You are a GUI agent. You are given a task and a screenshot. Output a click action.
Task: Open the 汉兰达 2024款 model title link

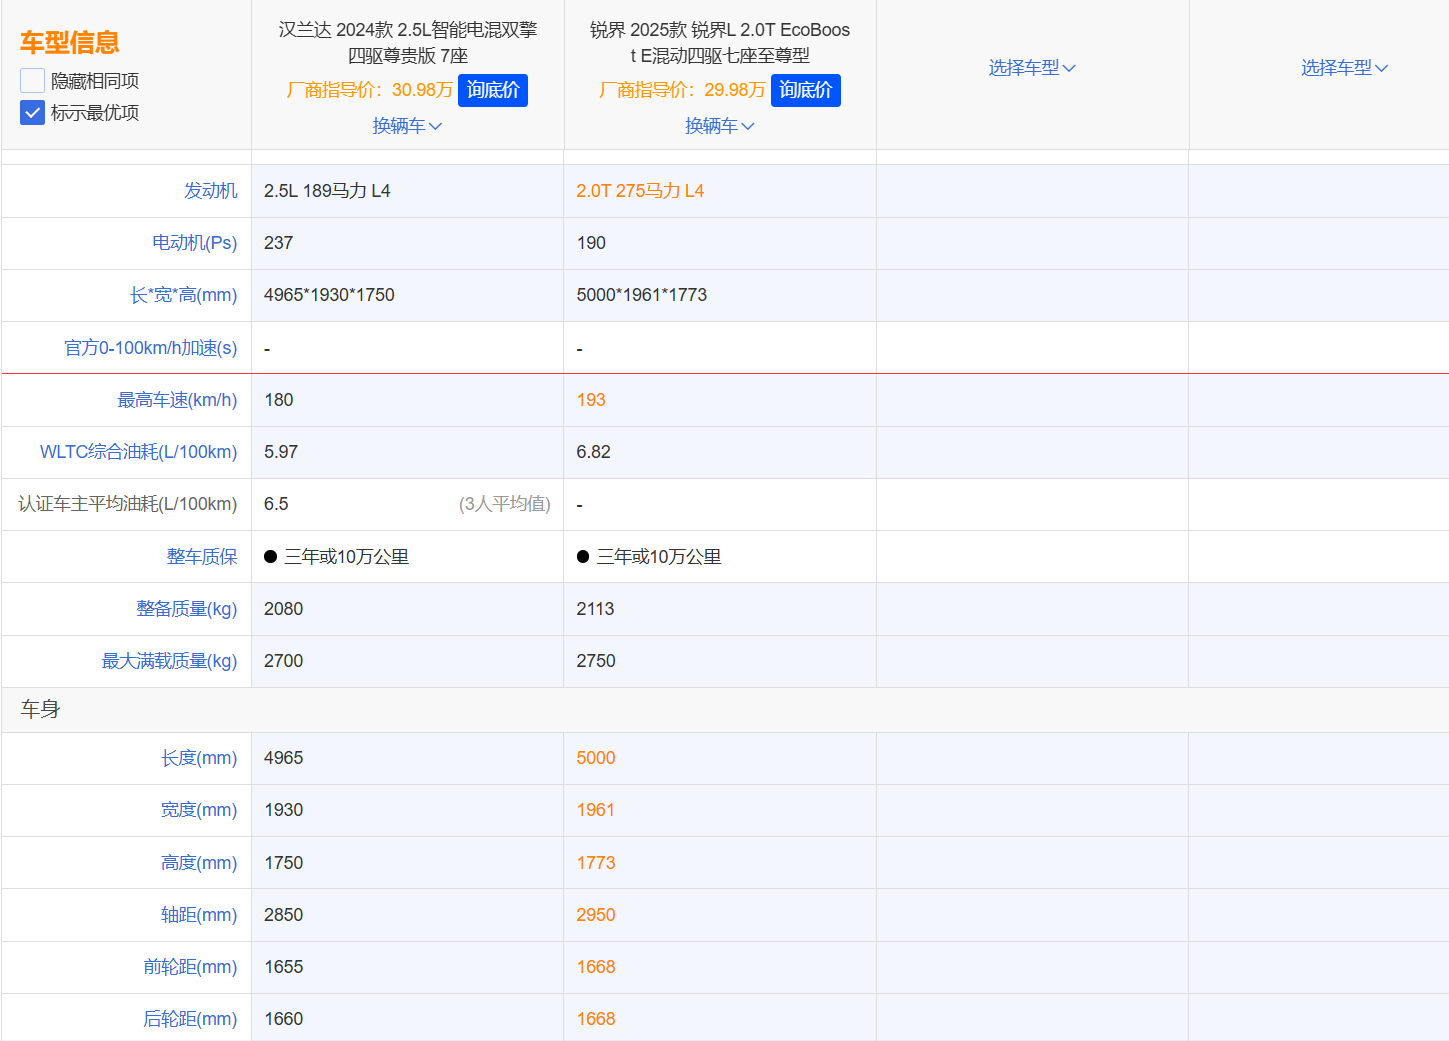(408, 43)
